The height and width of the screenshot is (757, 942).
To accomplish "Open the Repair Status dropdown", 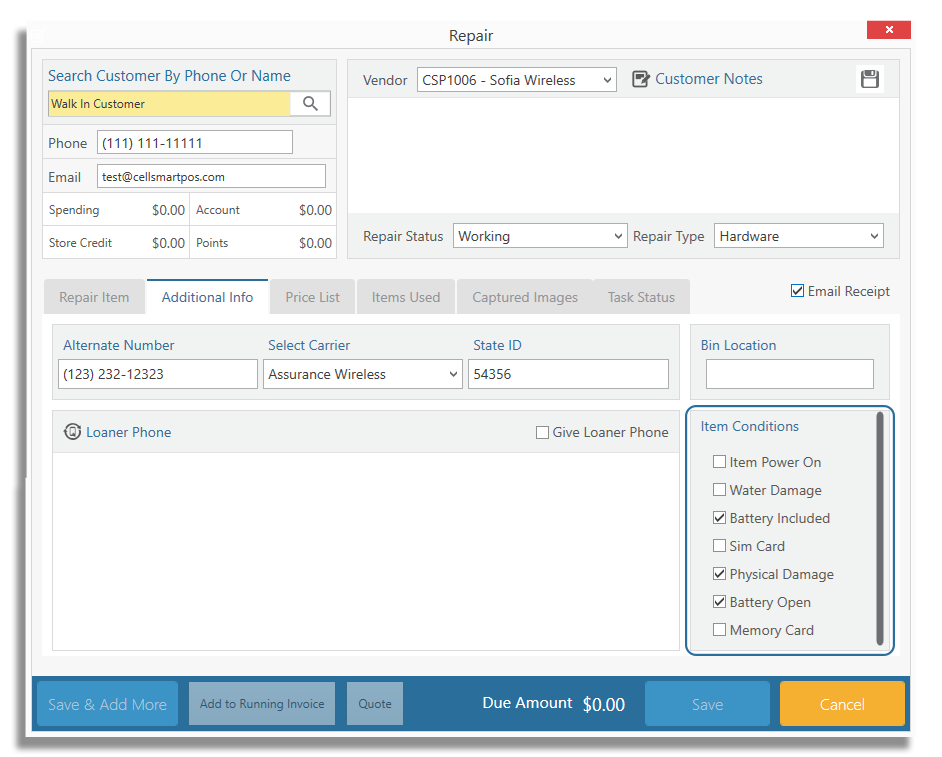I will [x=540, y=236].
